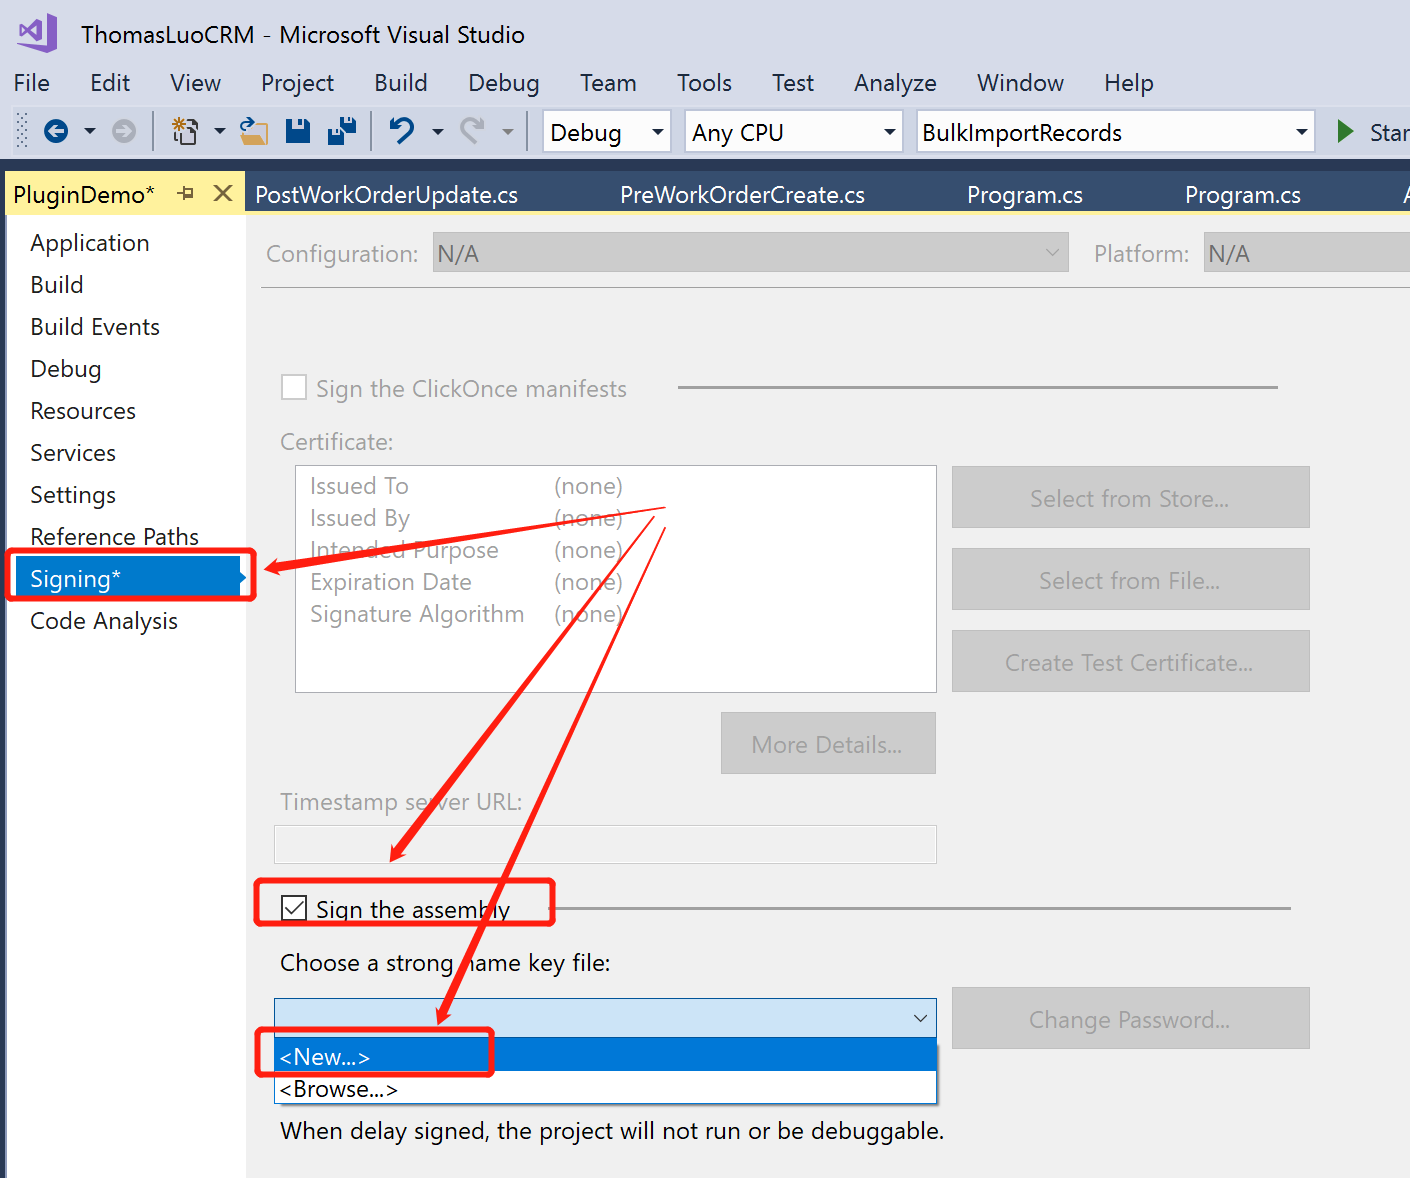This screenshot has height=1178, width=1410.
Task: Select the Code Analysis properties page
Action: tap(104, 621)
